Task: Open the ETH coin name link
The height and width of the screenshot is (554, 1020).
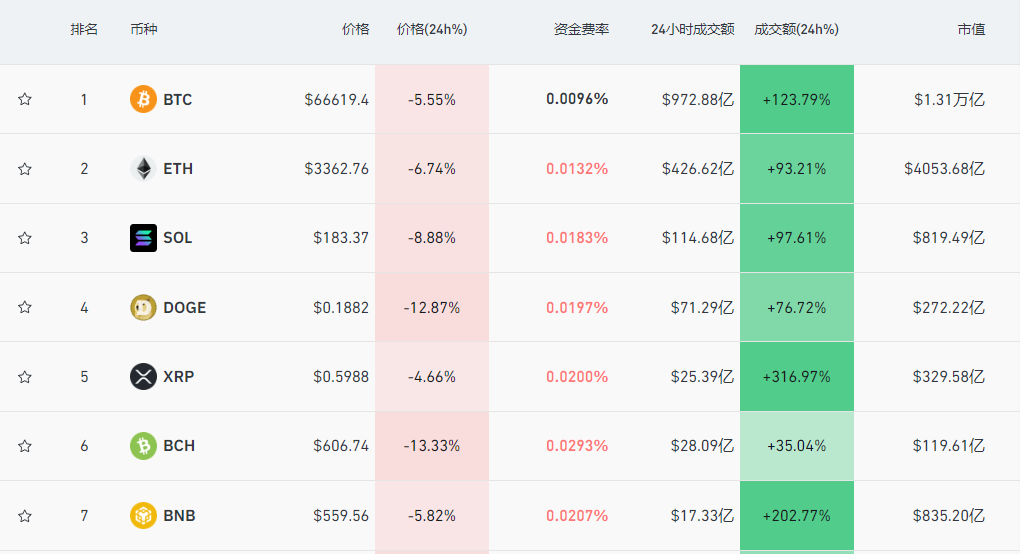Action: coord(178,169)
